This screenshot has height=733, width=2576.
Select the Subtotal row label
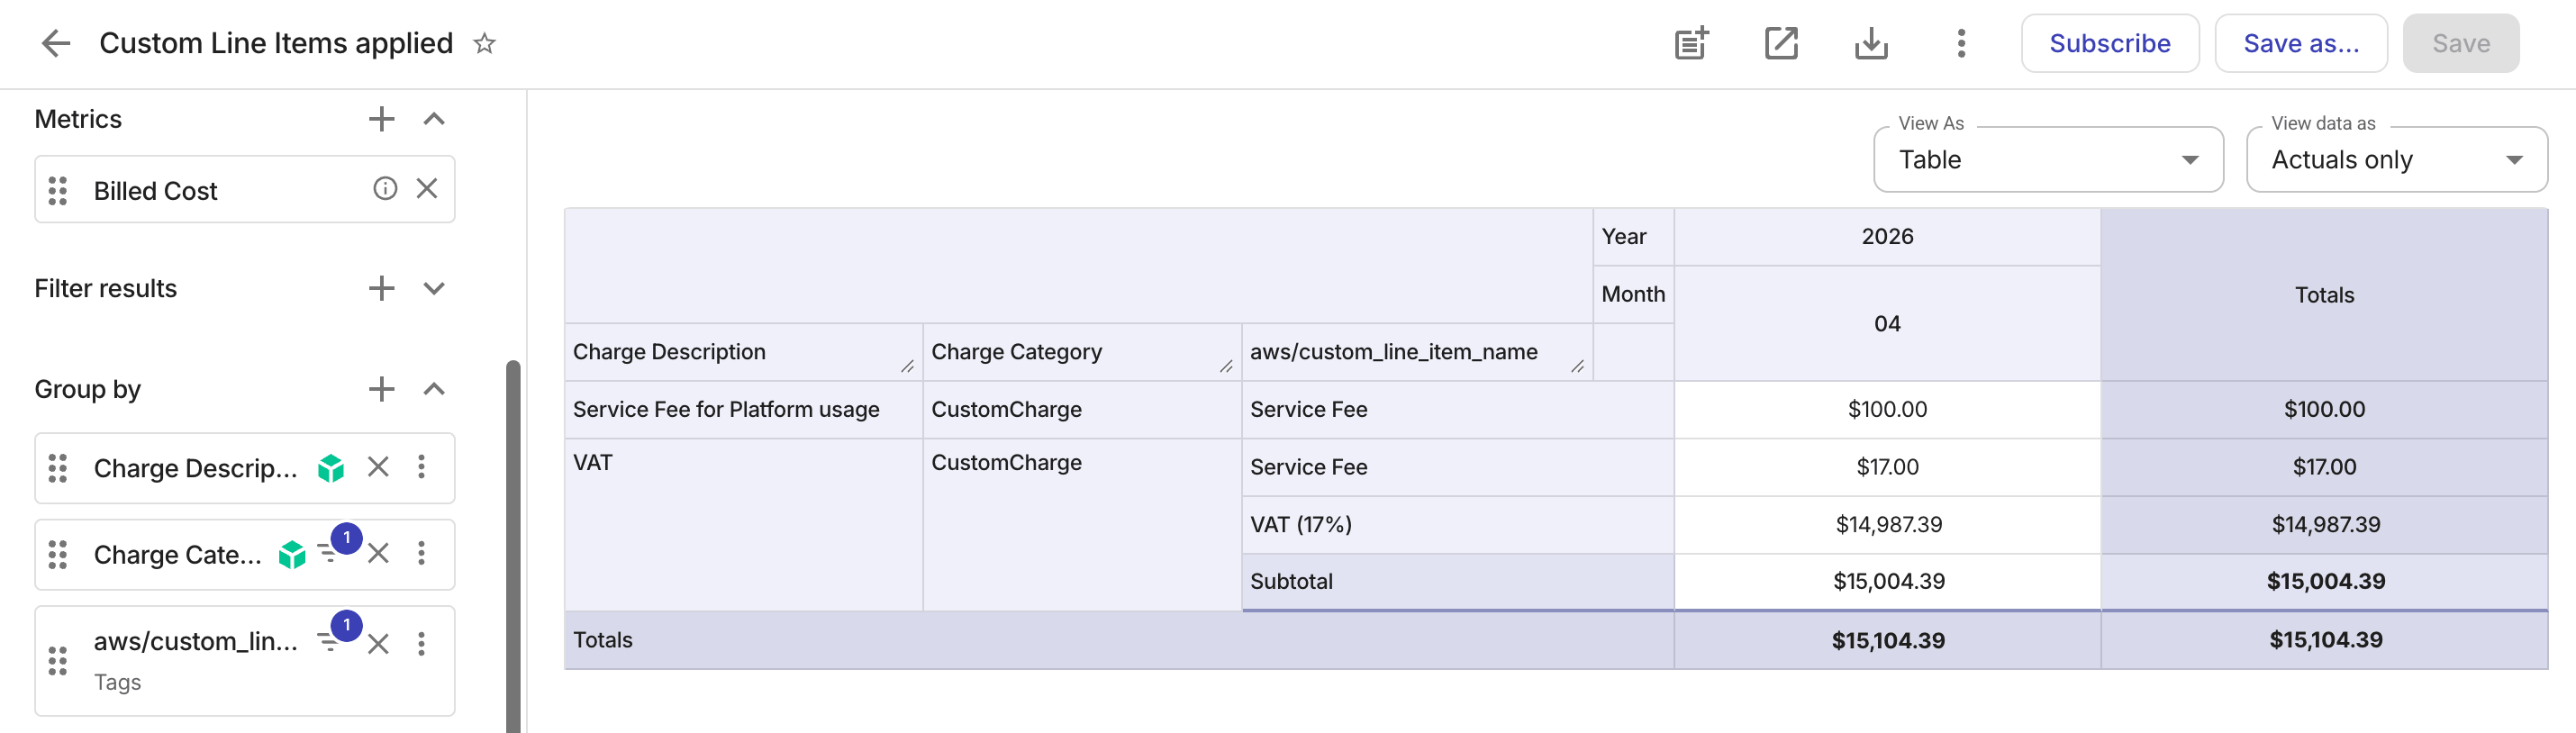pyautogui.click(x=1457, y=581)
